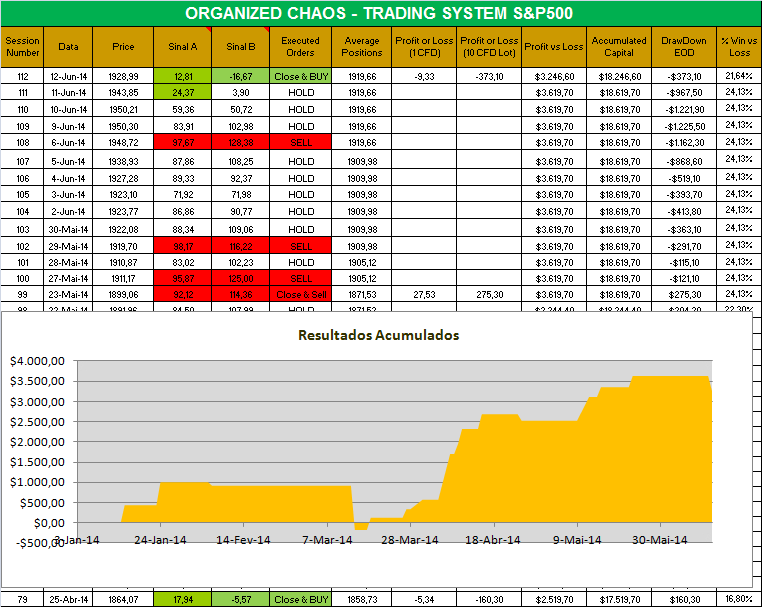The image size is (762, 607).
Task: Click the Sinal B cell 102,98
Action: pyautogui.click(x=241, y=126)
